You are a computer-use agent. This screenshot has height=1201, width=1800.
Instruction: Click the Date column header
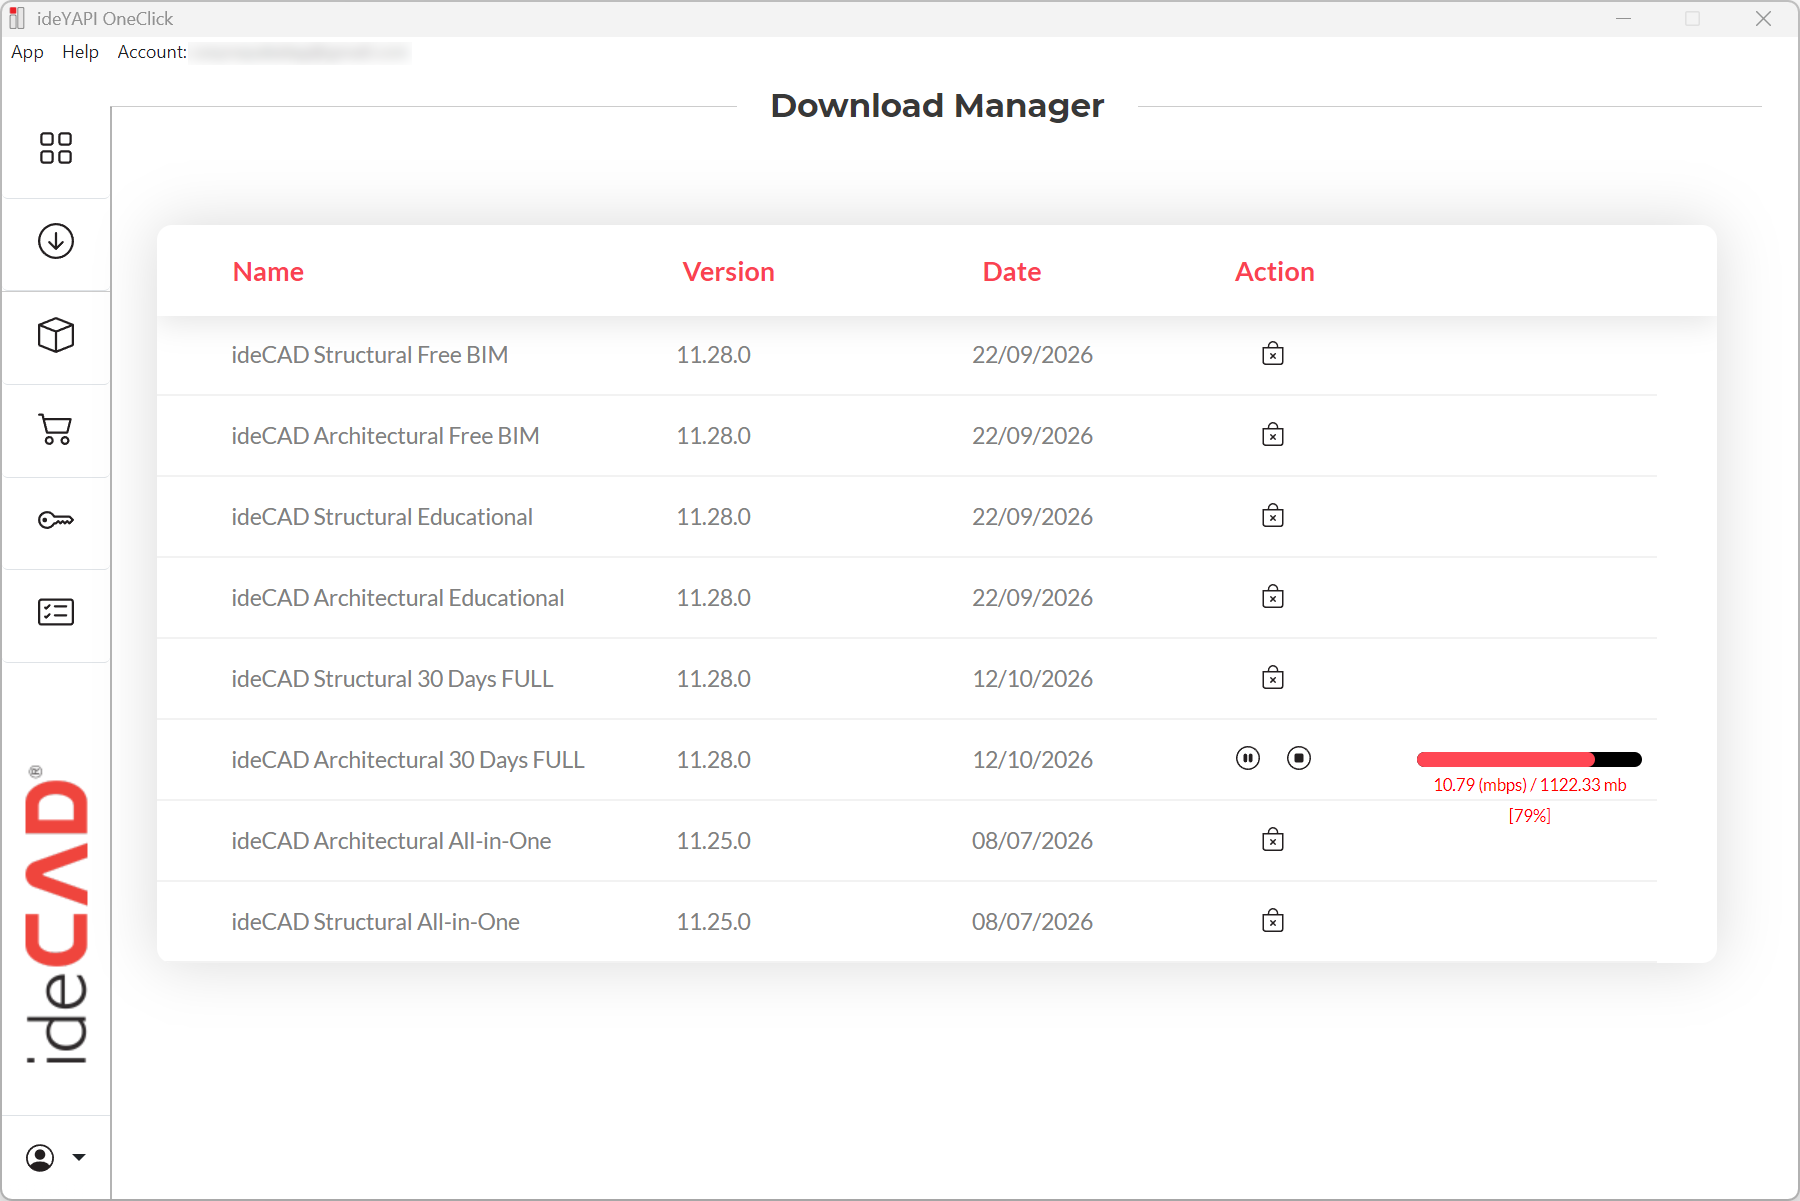pos(1012,272)
